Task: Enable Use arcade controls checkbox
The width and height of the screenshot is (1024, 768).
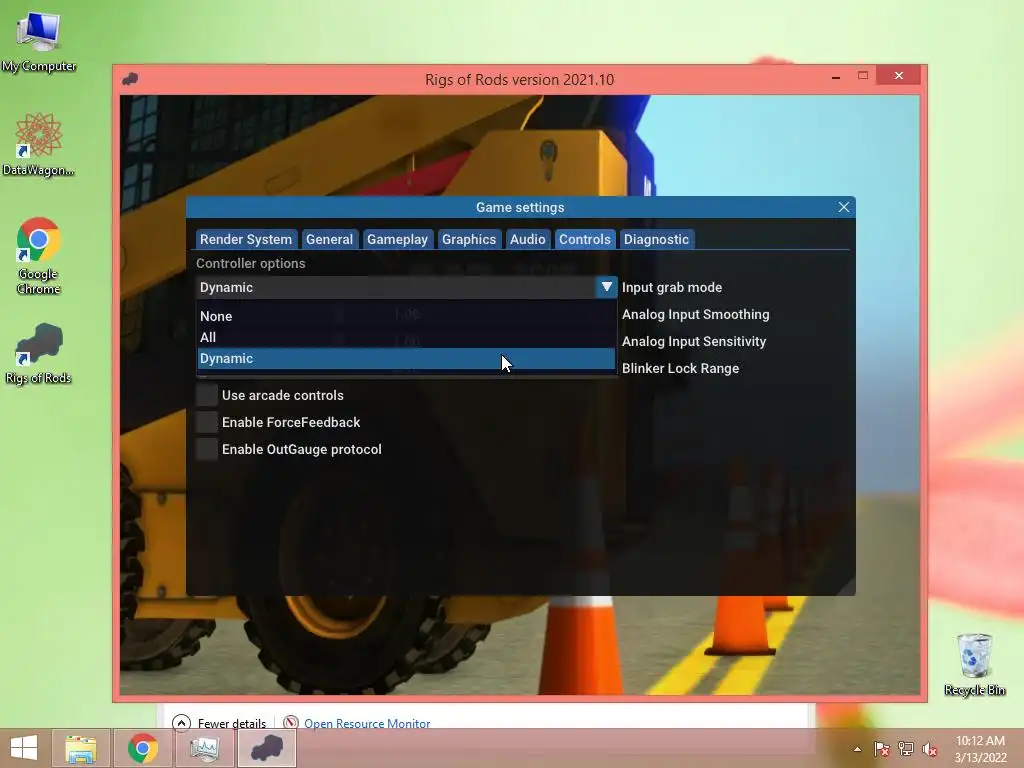Action: (x=207, y=395)
